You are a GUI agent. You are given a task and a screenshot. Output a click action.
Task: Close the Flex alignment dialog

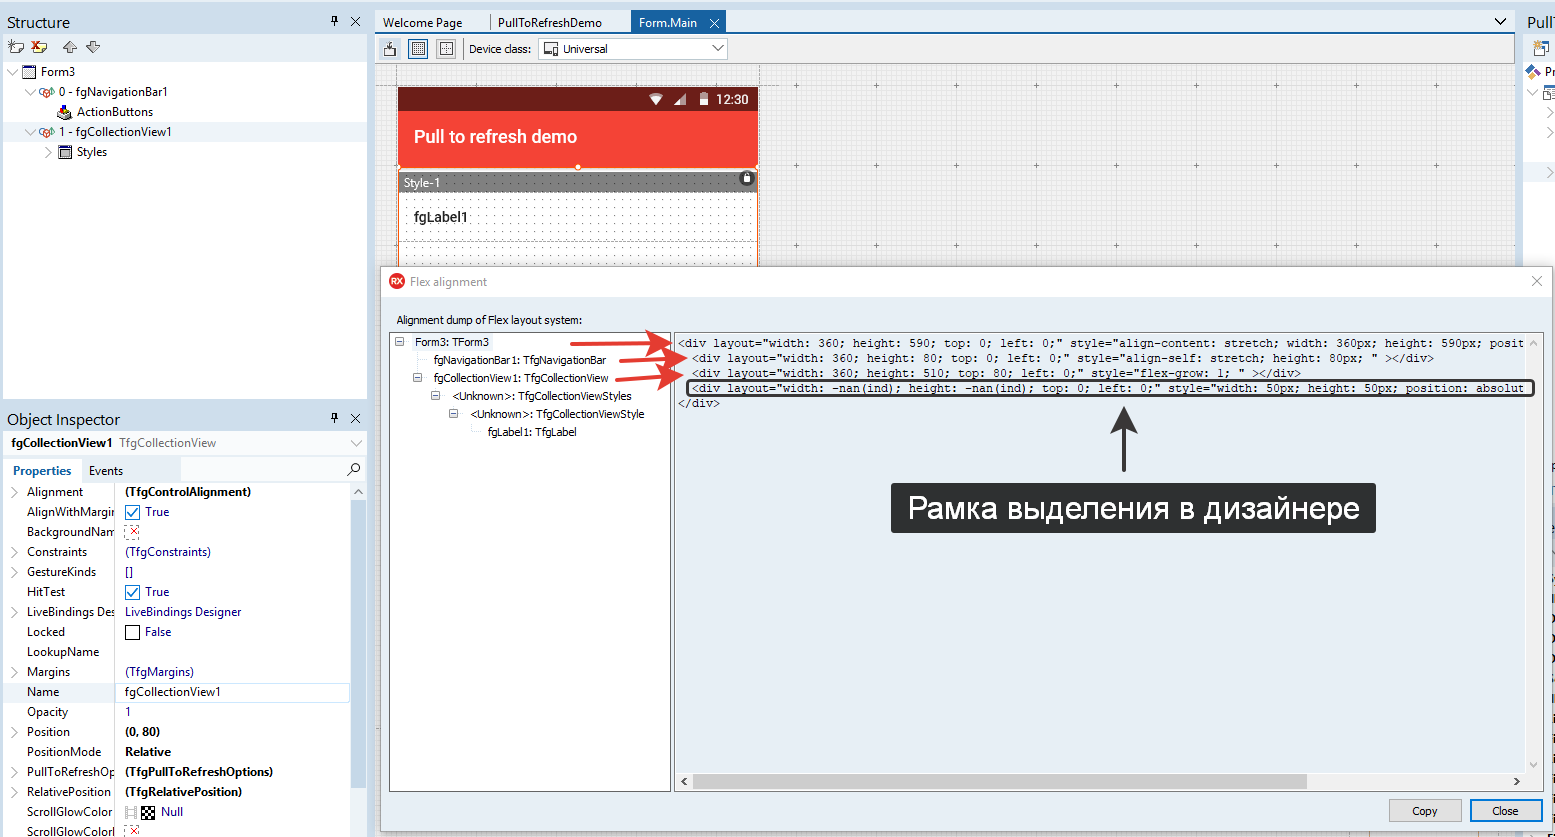click(1537, 282)
